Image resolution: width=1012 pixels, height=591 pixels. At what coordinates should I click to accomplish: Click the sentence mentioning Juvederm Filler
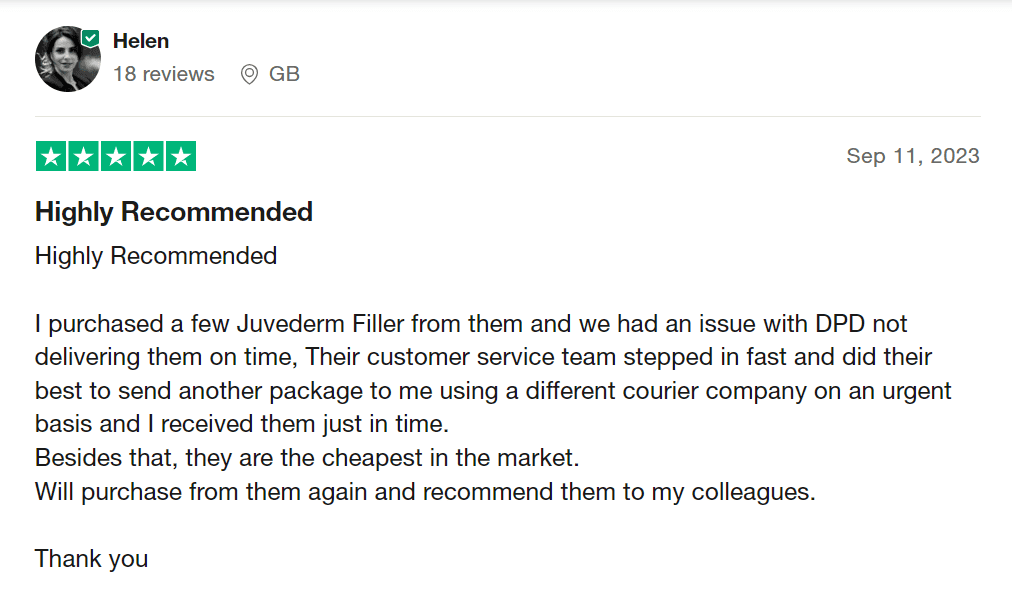[x=300, y=324]
